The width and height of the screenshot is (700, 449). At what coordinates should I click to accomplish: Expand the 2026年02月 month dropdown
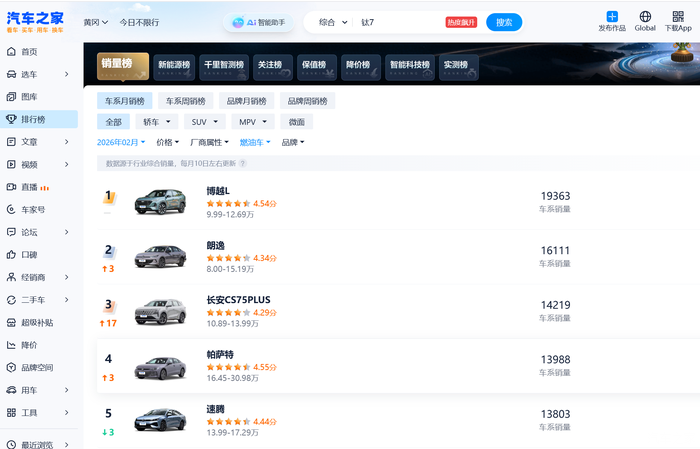click(122, 143)
